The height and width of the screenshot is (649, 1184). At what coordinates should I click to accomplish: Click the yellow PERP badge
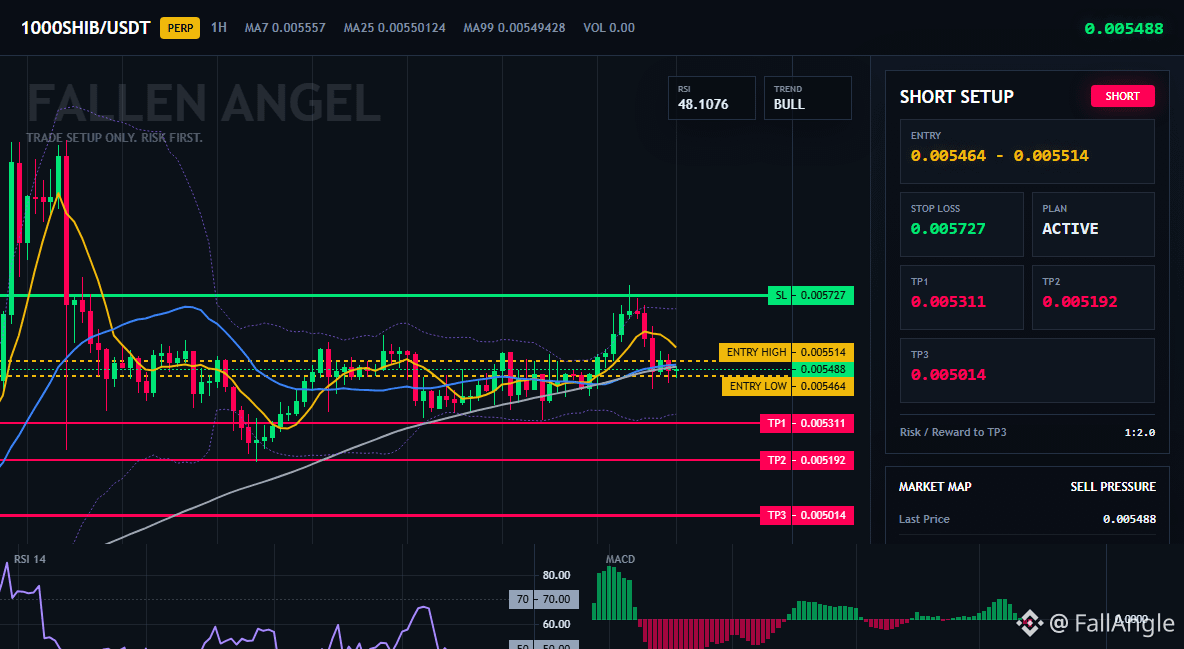[180, 28]
